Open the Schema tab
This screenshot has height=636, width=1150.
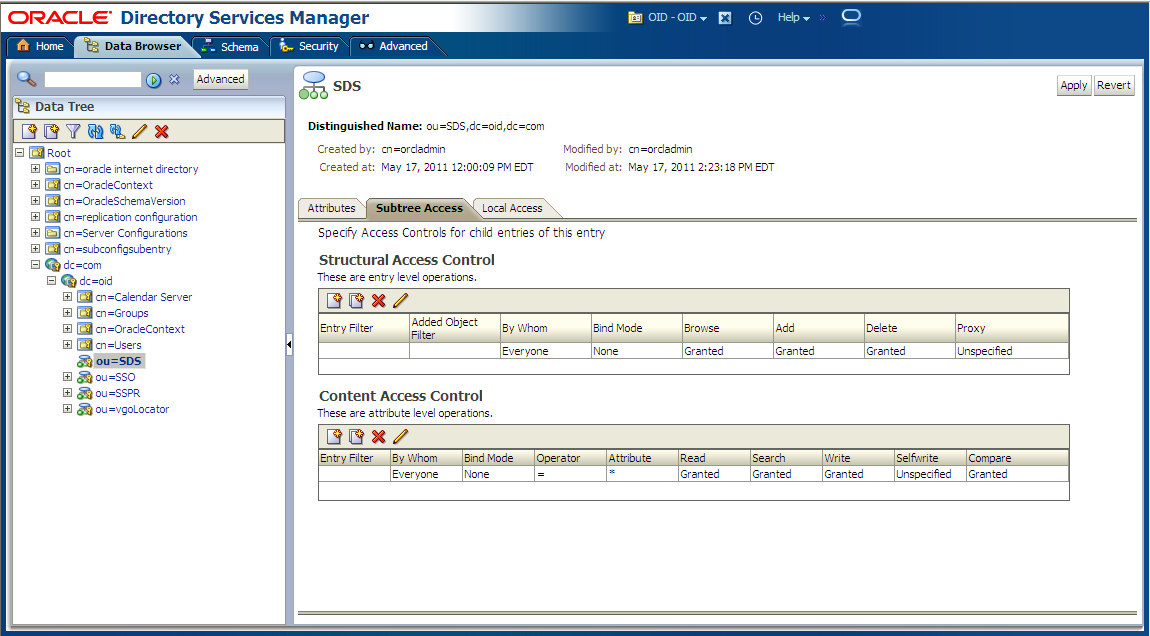[230, 47]
